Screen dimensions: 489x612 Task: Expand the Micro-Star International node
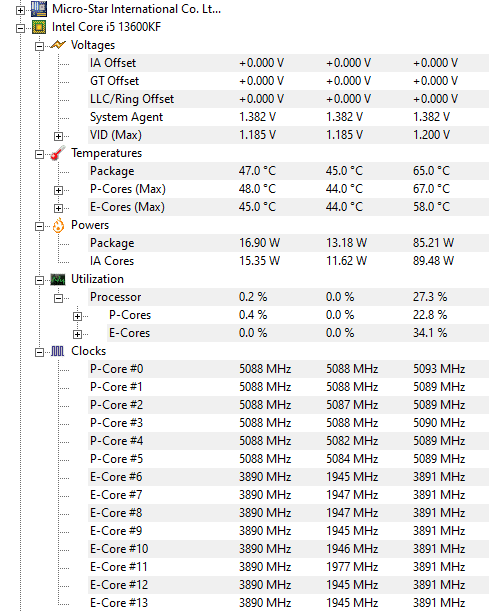click(20, 10)
